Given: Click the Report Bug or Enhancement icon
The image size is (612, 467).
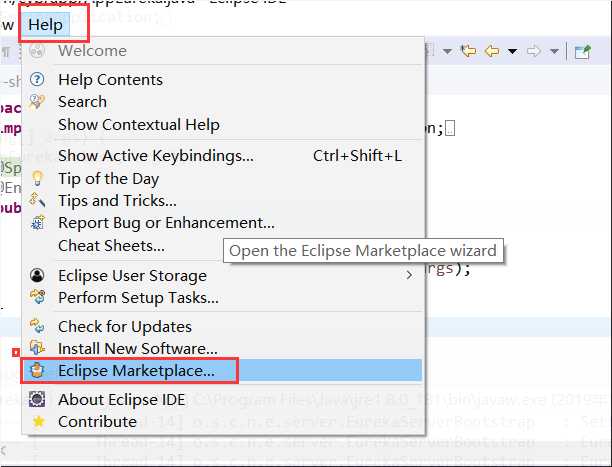Looking at the screenshot, I should [38, 223].
